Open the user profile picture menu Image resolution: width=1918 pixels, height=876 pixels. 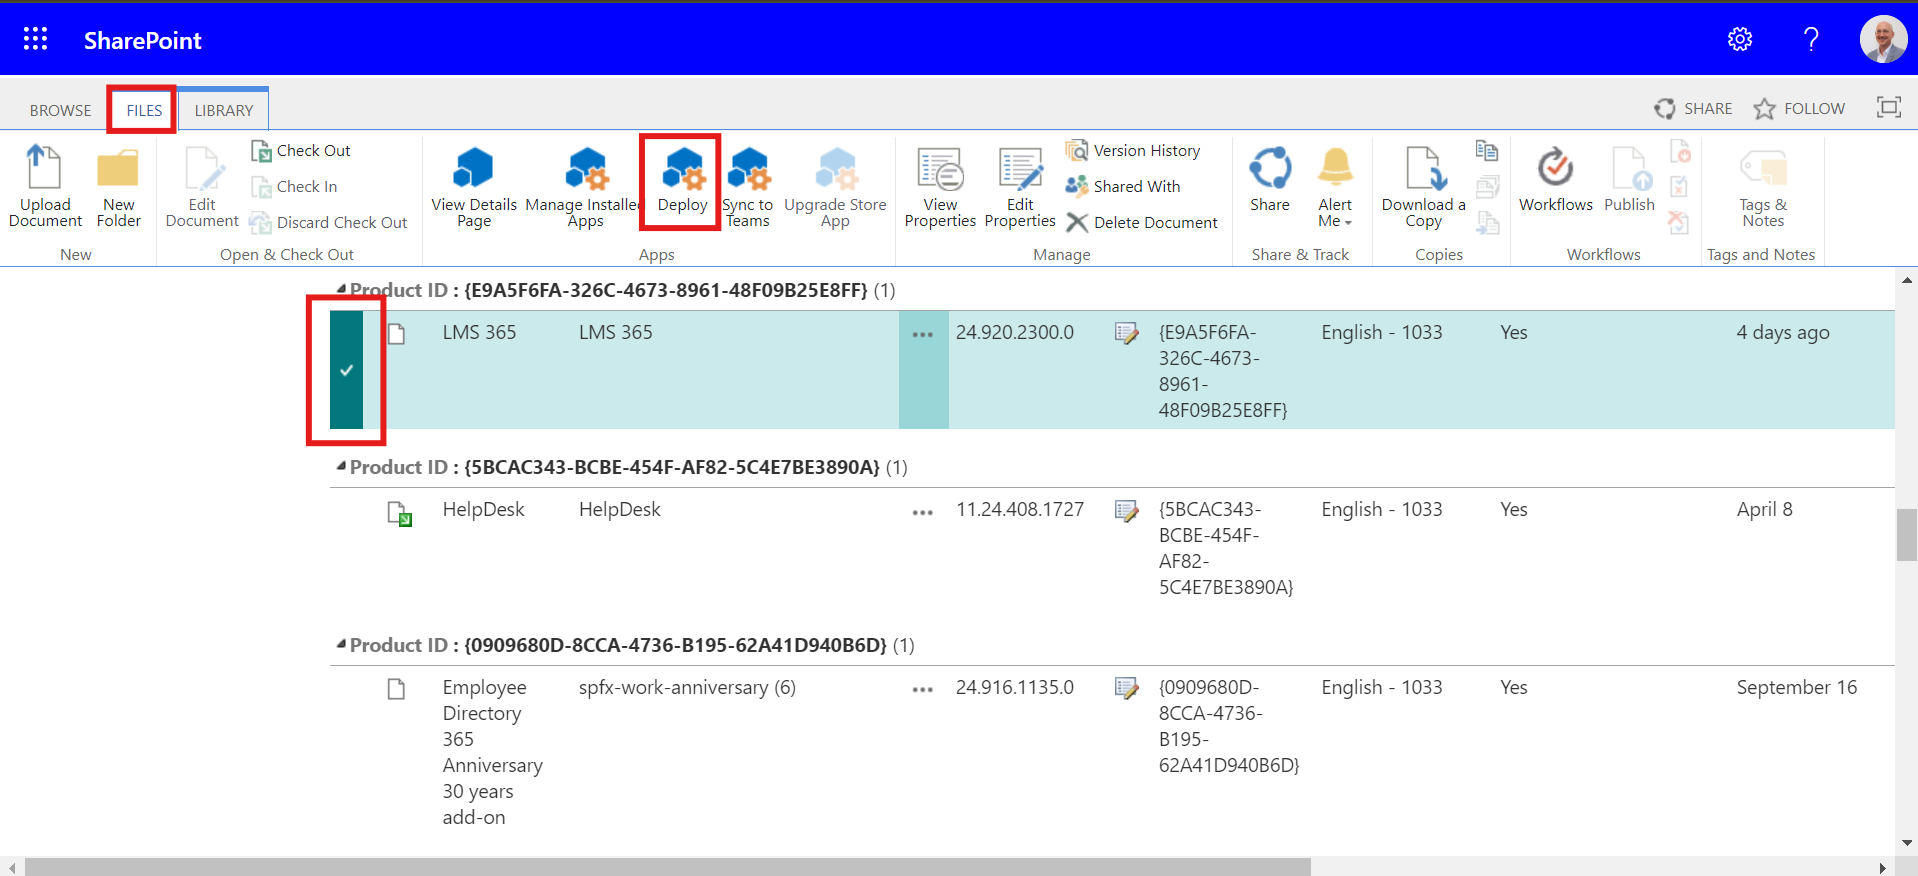pos(1883,39)
